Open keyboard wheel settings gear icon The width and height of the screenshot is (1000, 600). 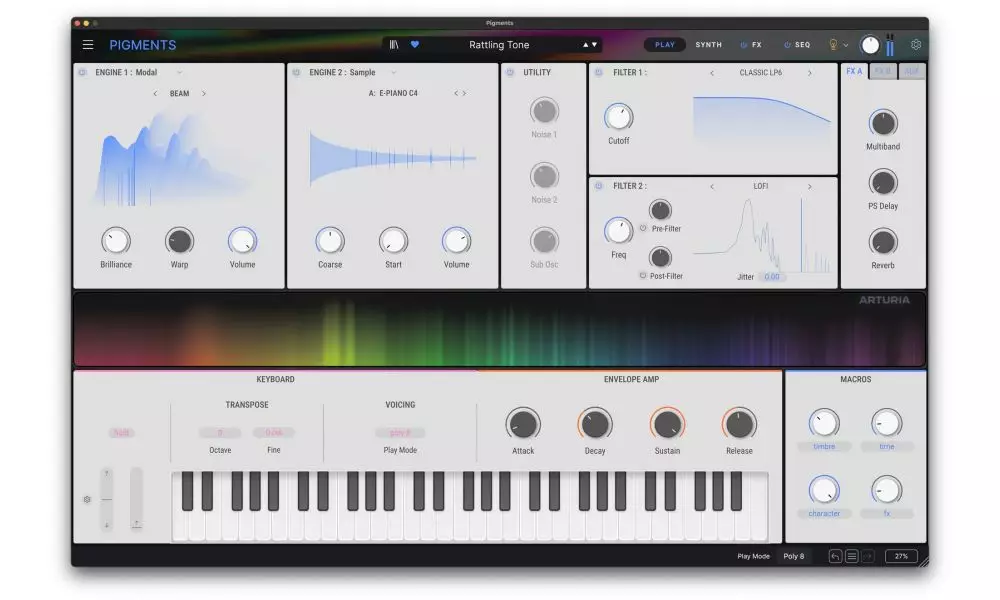[x=87, y=499]
